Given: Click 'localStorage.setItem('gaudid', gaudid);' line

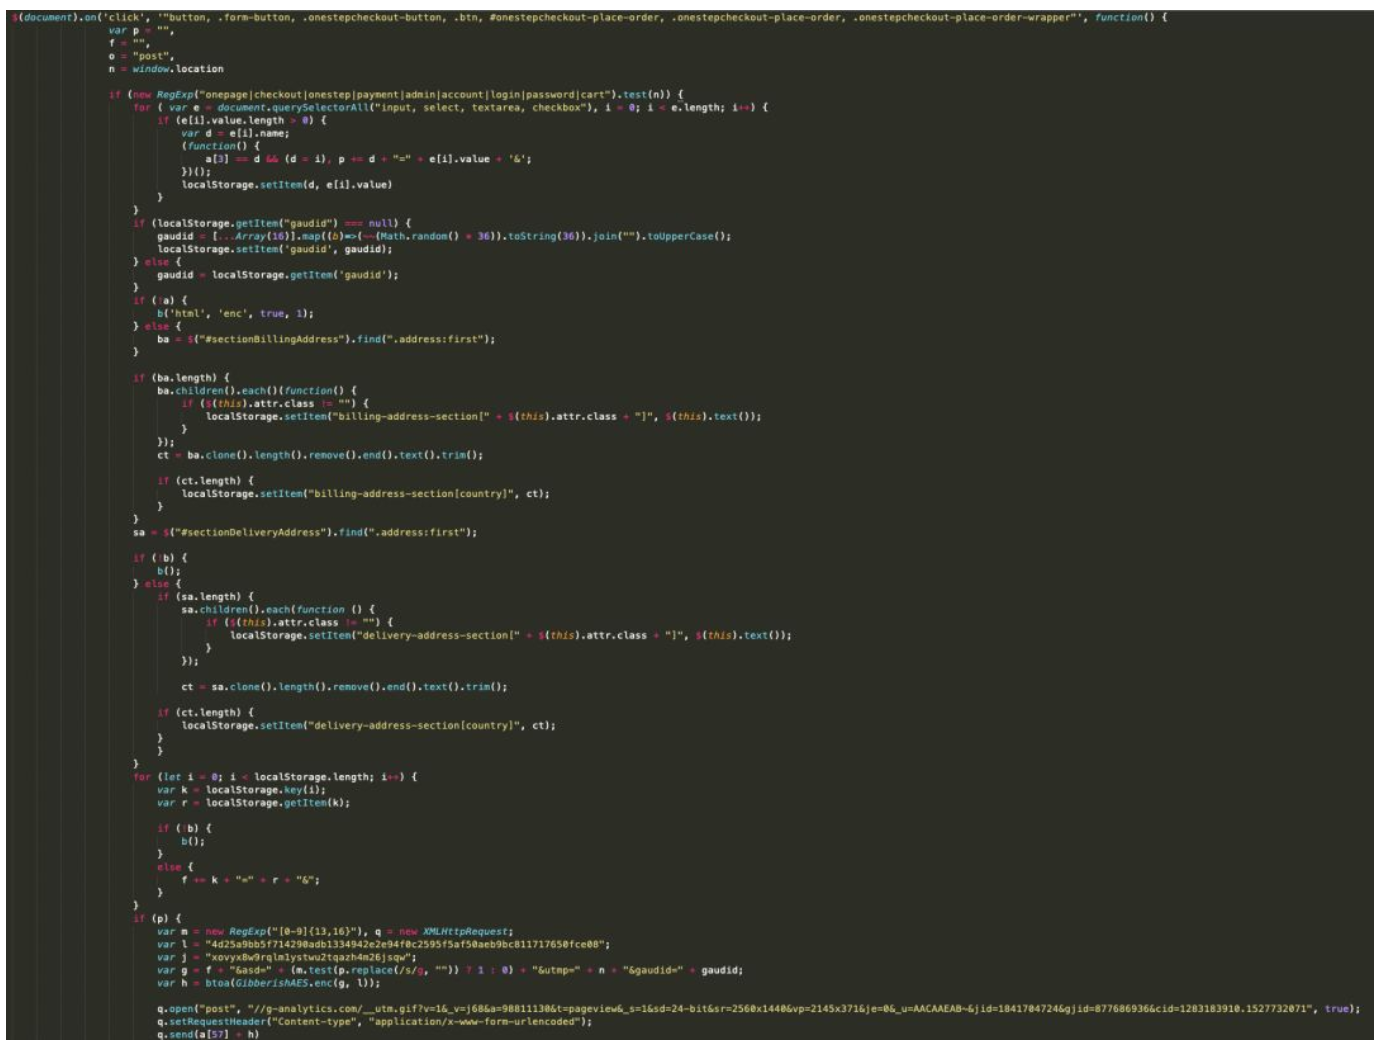Looking at the screenshot, I should [x=275, y=249].
